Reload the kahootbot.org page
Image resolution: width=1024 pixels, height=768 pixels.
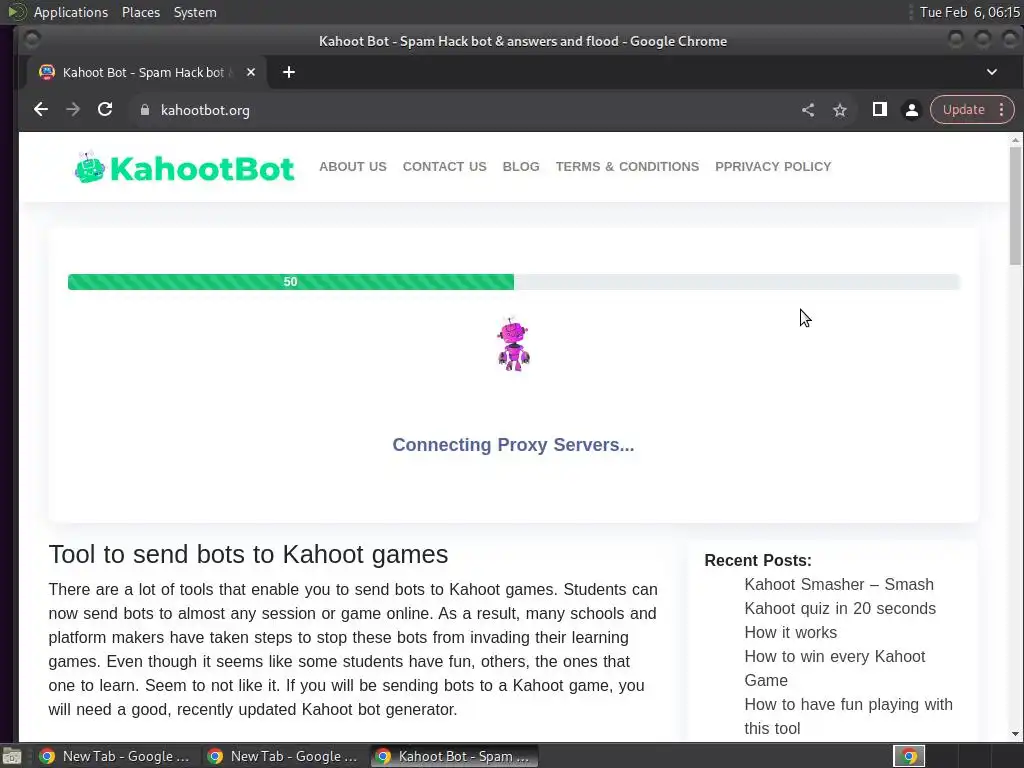[105, 110]
